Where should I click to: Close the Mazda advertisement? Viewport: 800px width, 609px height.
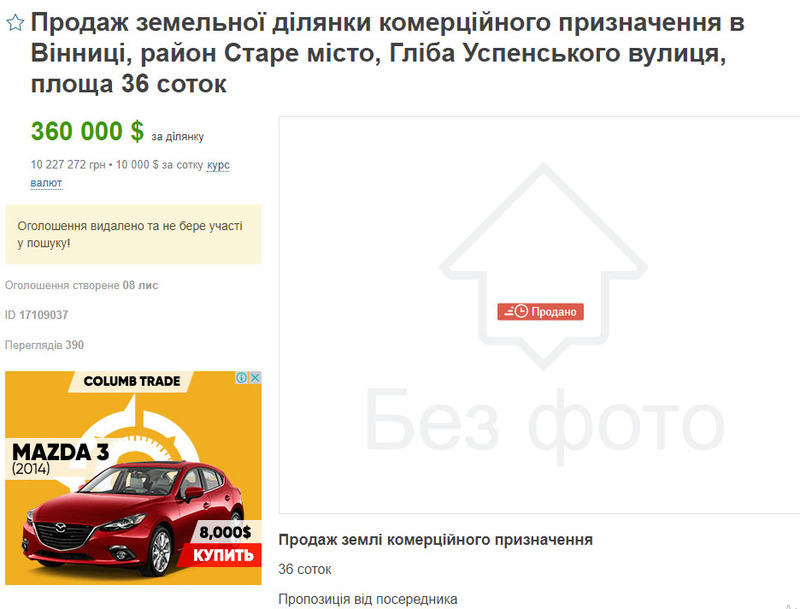tap(255, 377)
